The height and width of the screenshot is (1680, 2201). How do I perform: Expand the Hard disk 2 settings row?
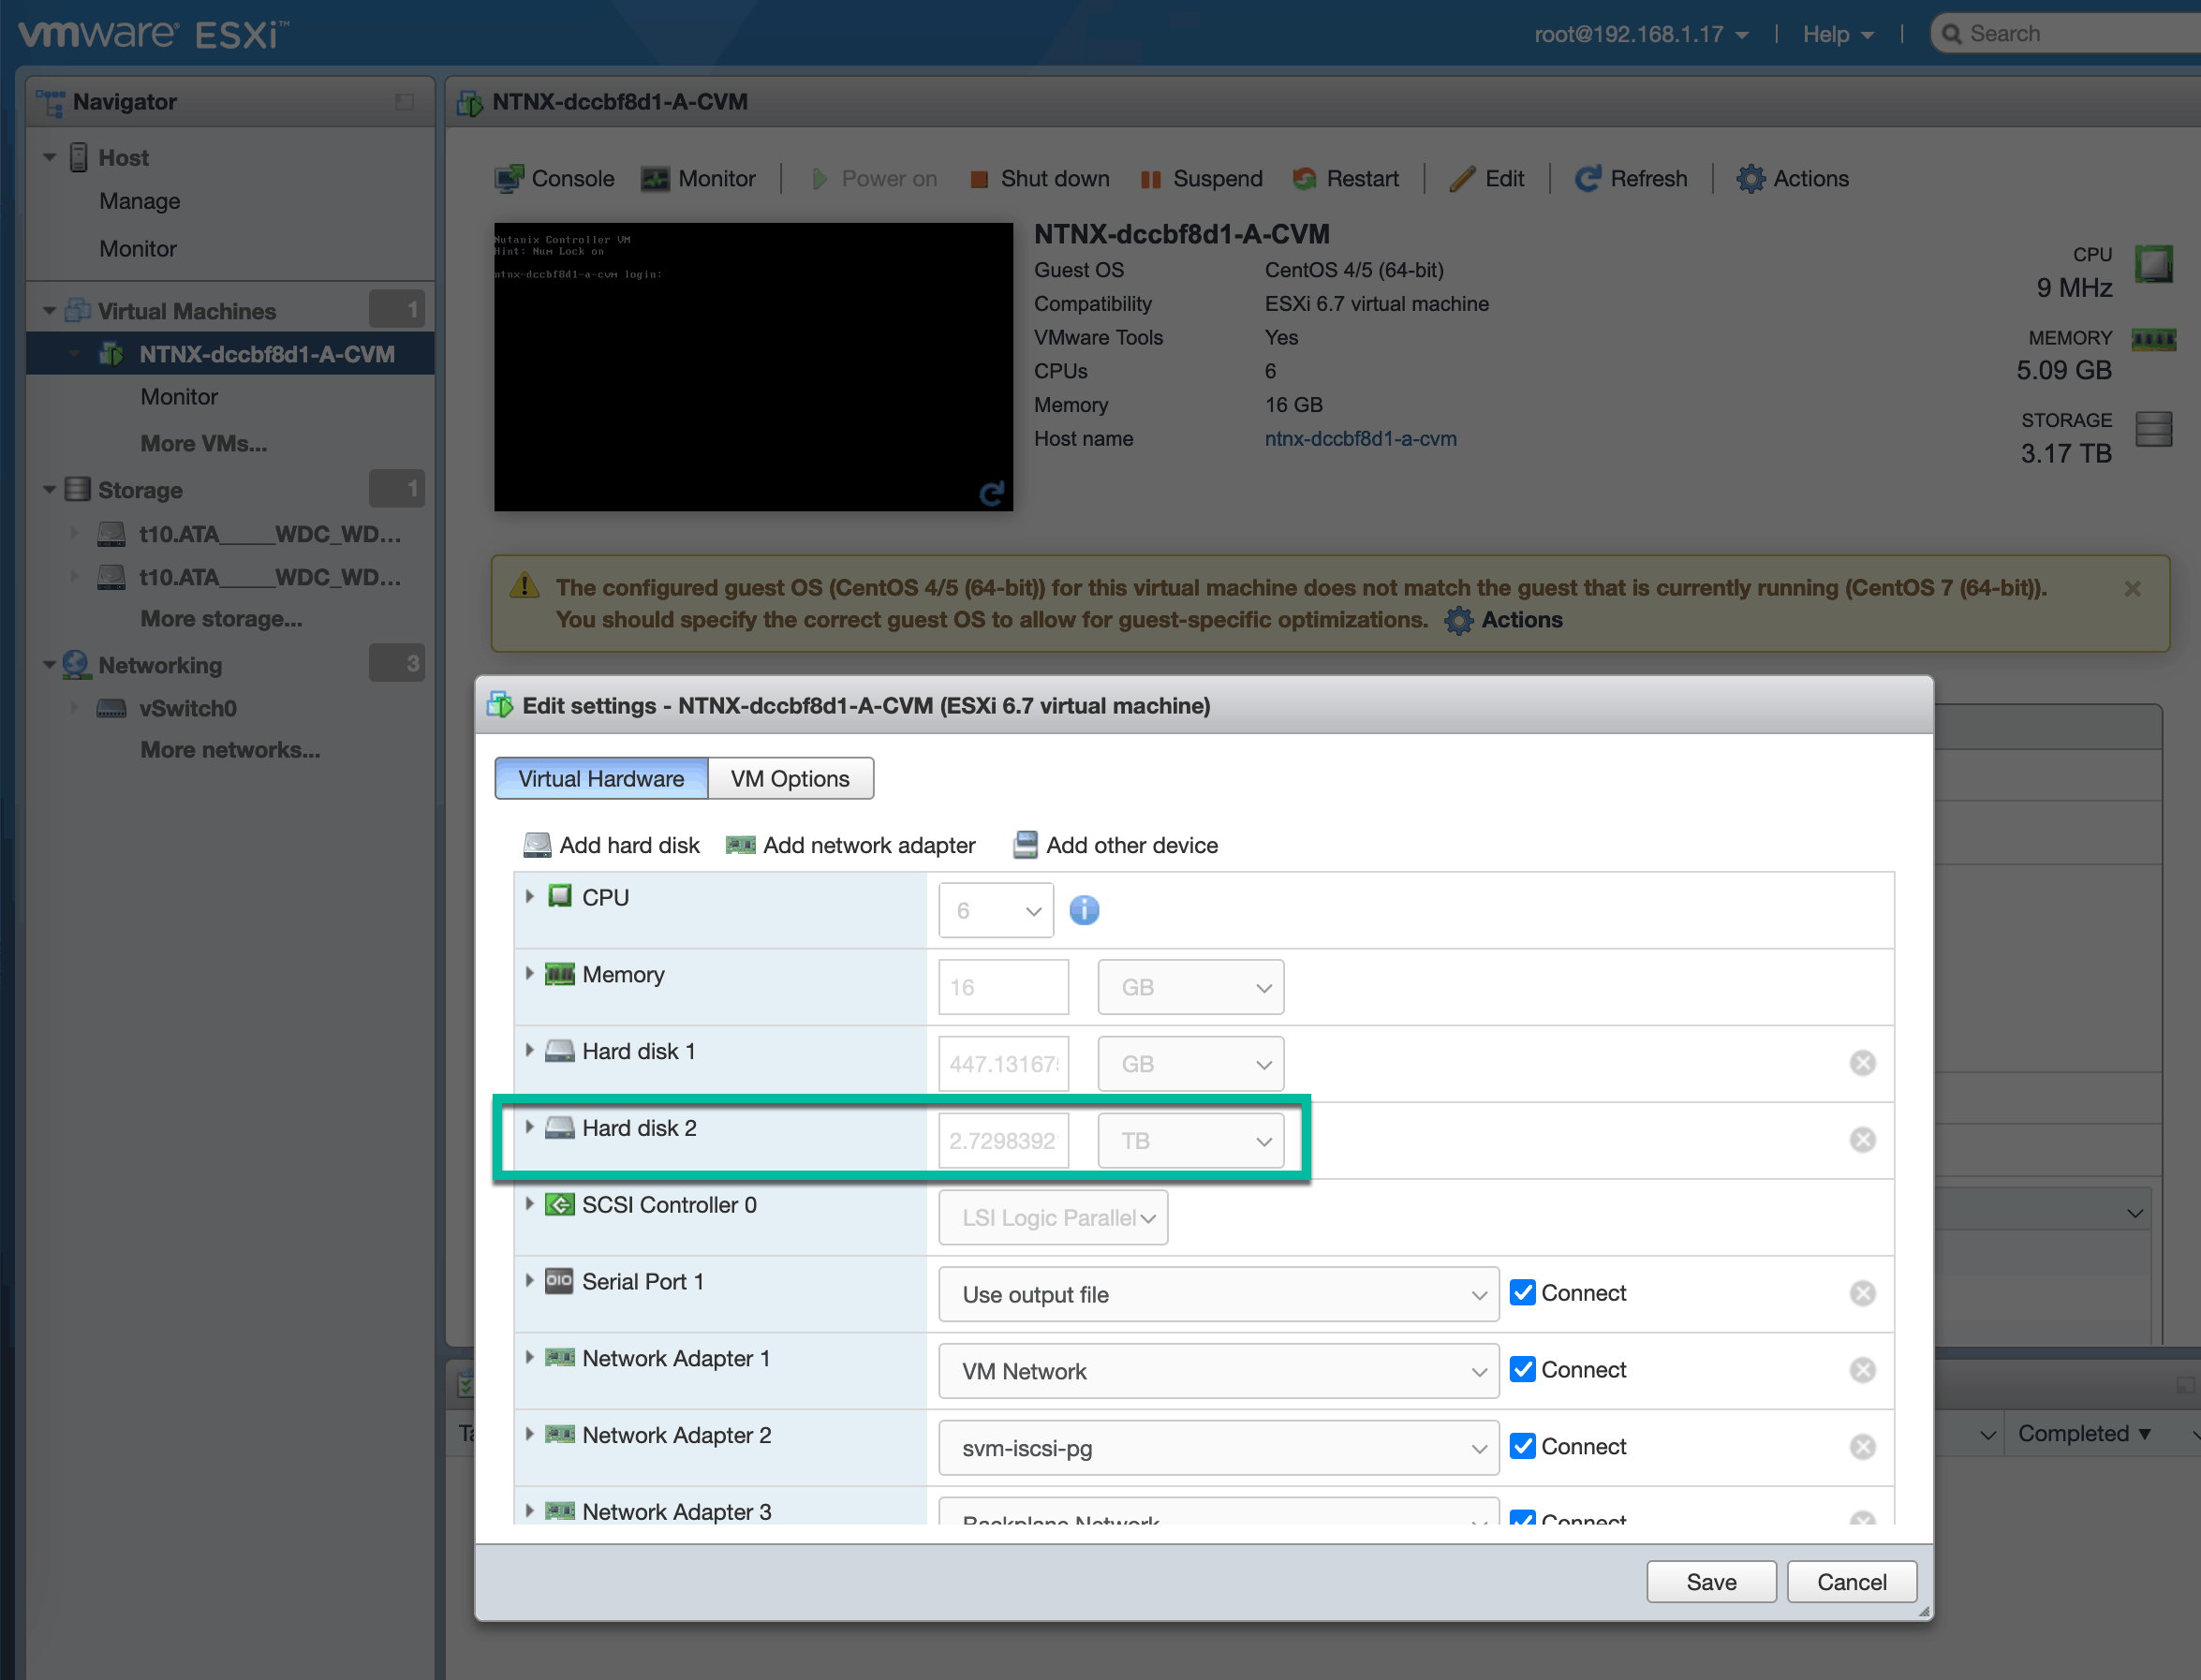[530, 1128]
